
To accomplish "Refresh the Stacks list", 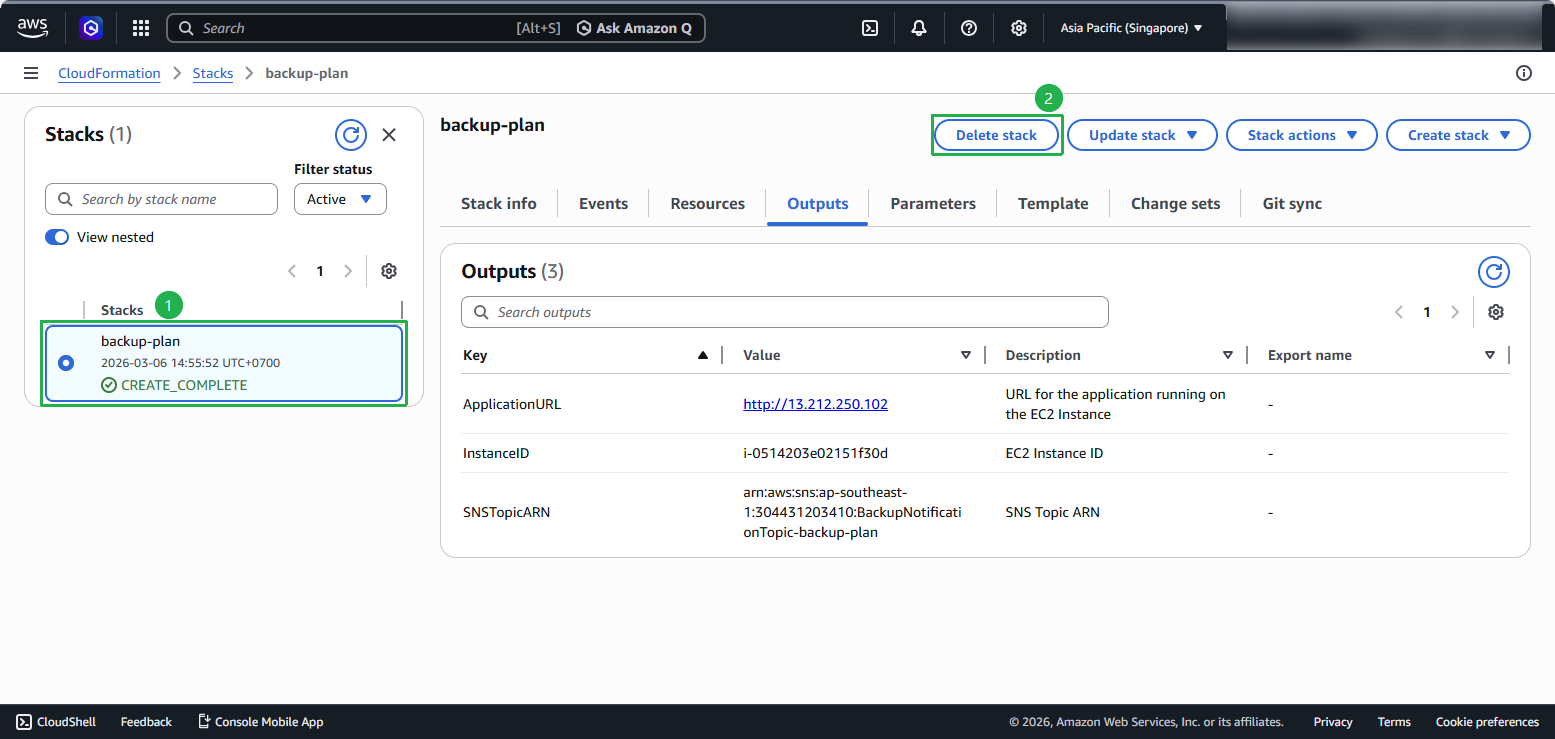I will 350,135.
